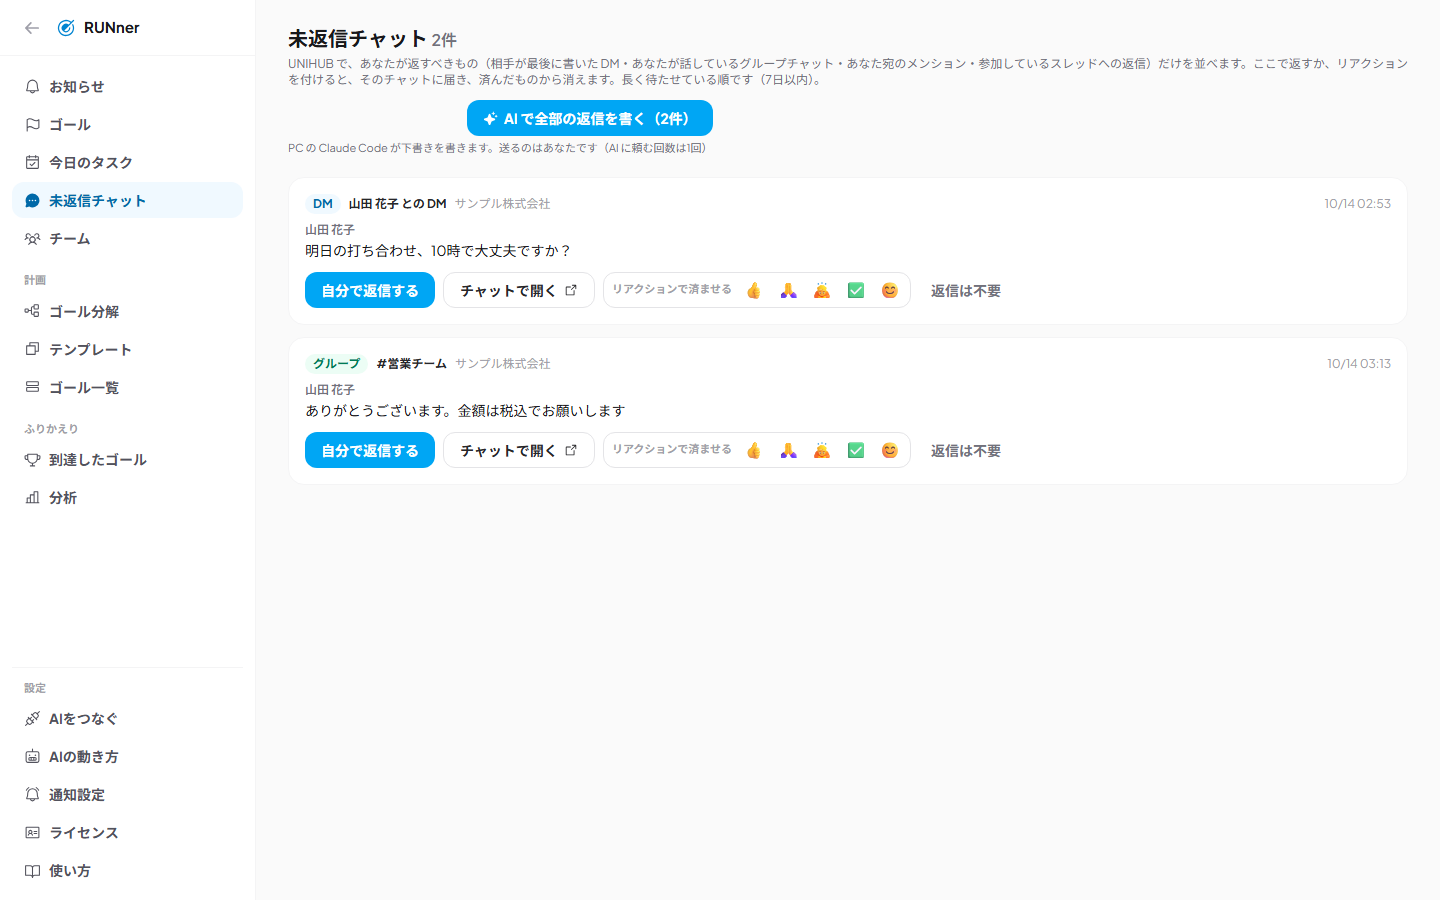React with folded hands emoji on the DM card
1440x900 pixels.
[x=788, y=290]
